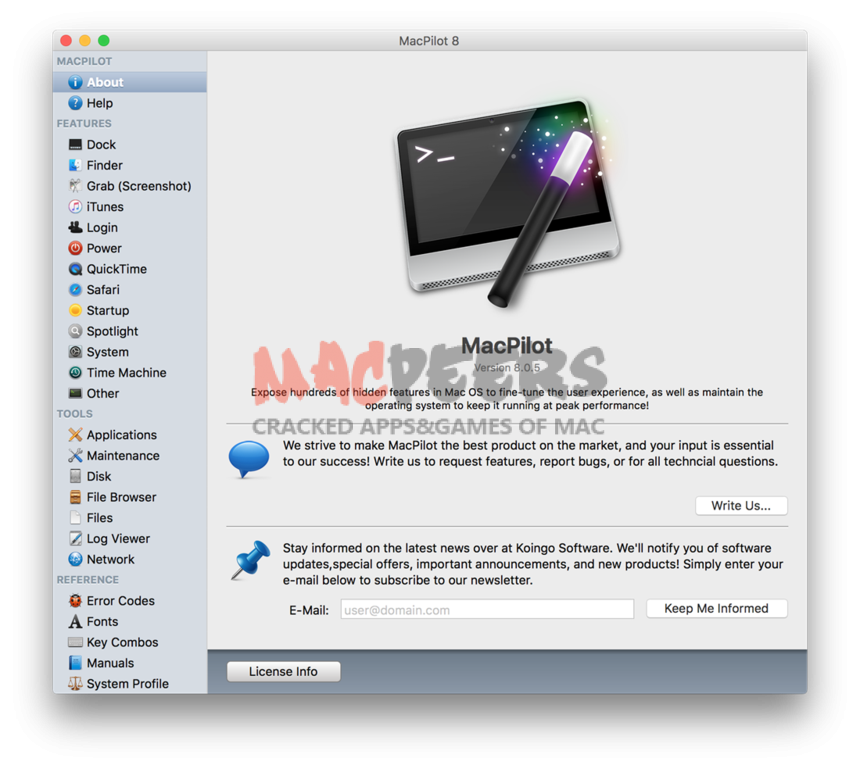
Task: Click the Spotlight magnifier icon
Action: click(x=75, y=331)
